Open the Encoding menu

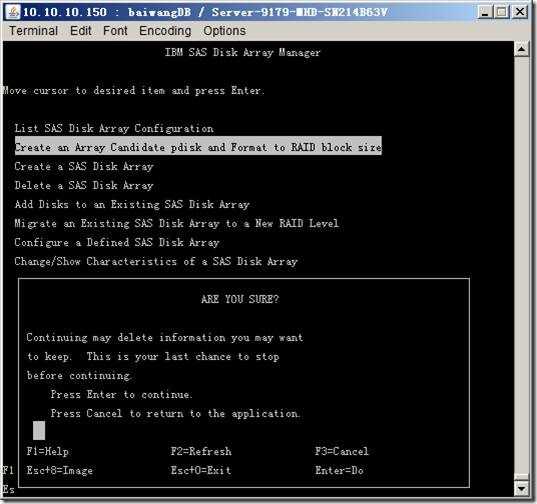pyautogui.click(x=165, y=31)
